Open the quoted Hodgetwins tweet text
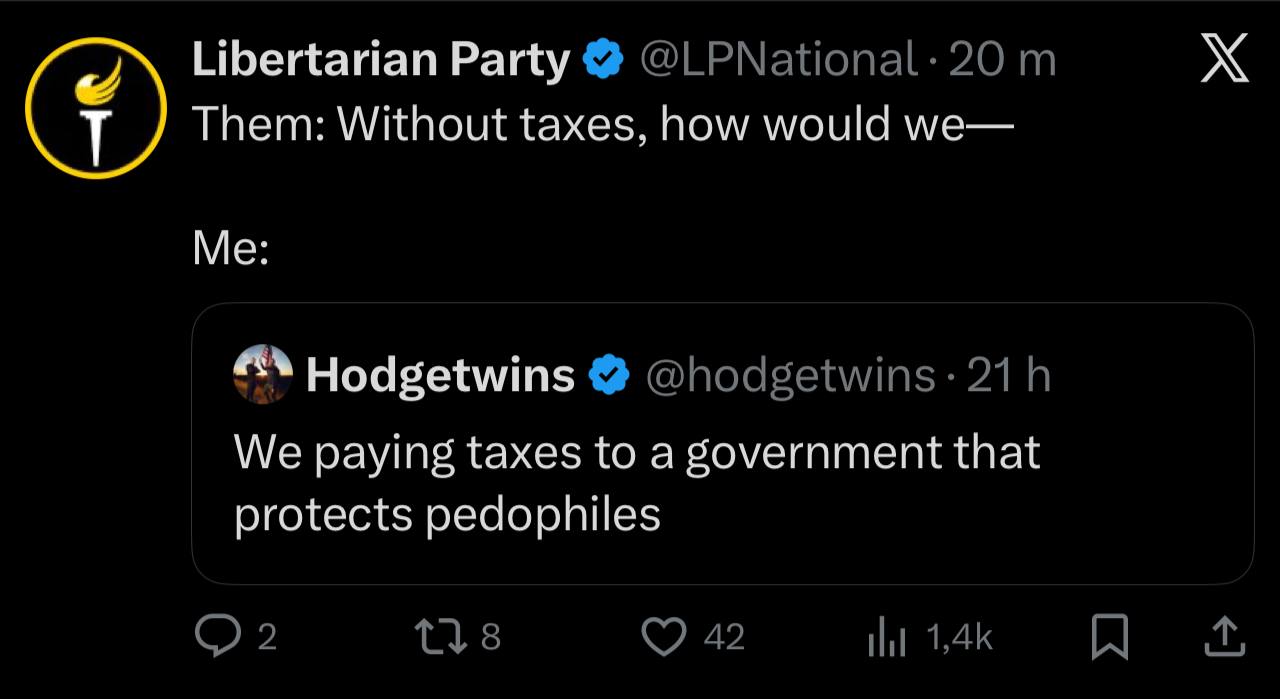Image resolution: width=1280 pixels, height=699 pixels. (x=637, y=483)
